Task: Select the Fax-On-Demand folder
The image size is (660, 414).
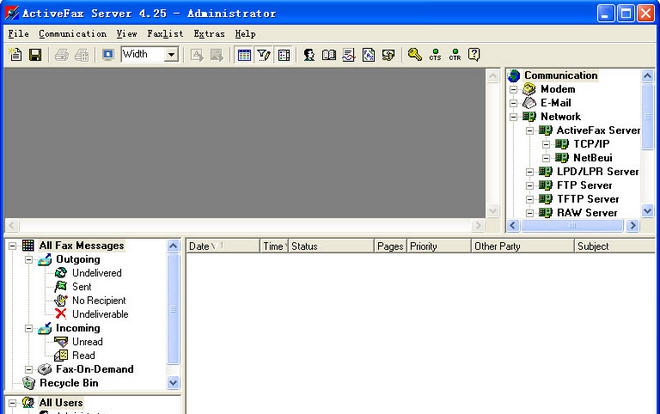Action: (95, 369)
